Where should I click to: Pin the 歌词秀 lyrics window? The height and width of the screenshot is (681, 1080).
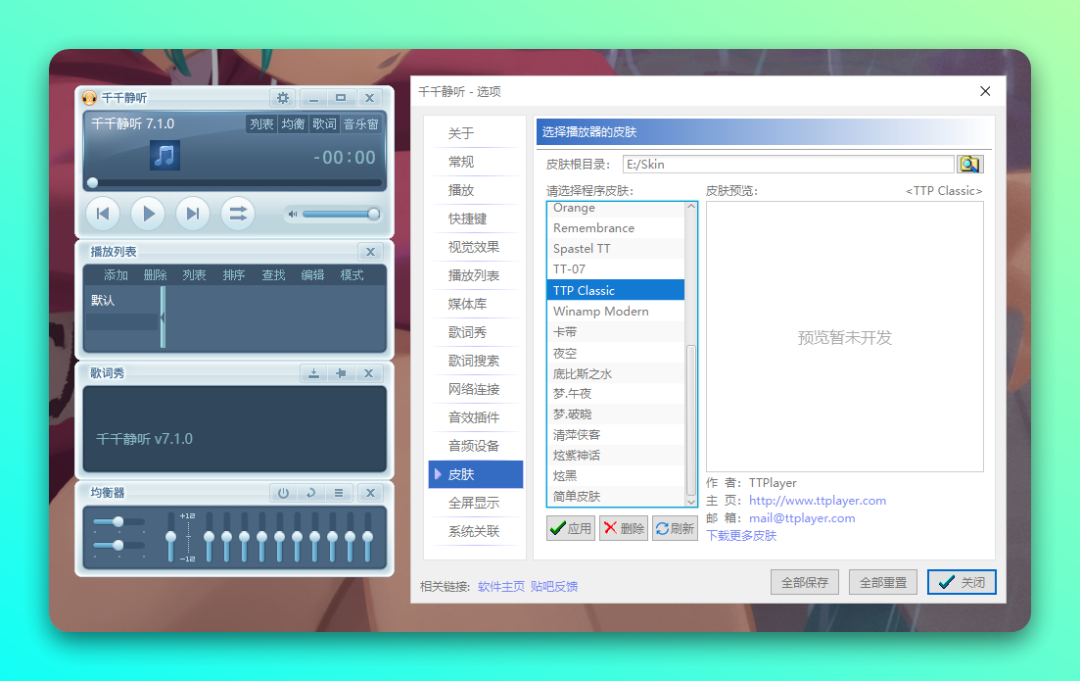[x=340, y=373]
